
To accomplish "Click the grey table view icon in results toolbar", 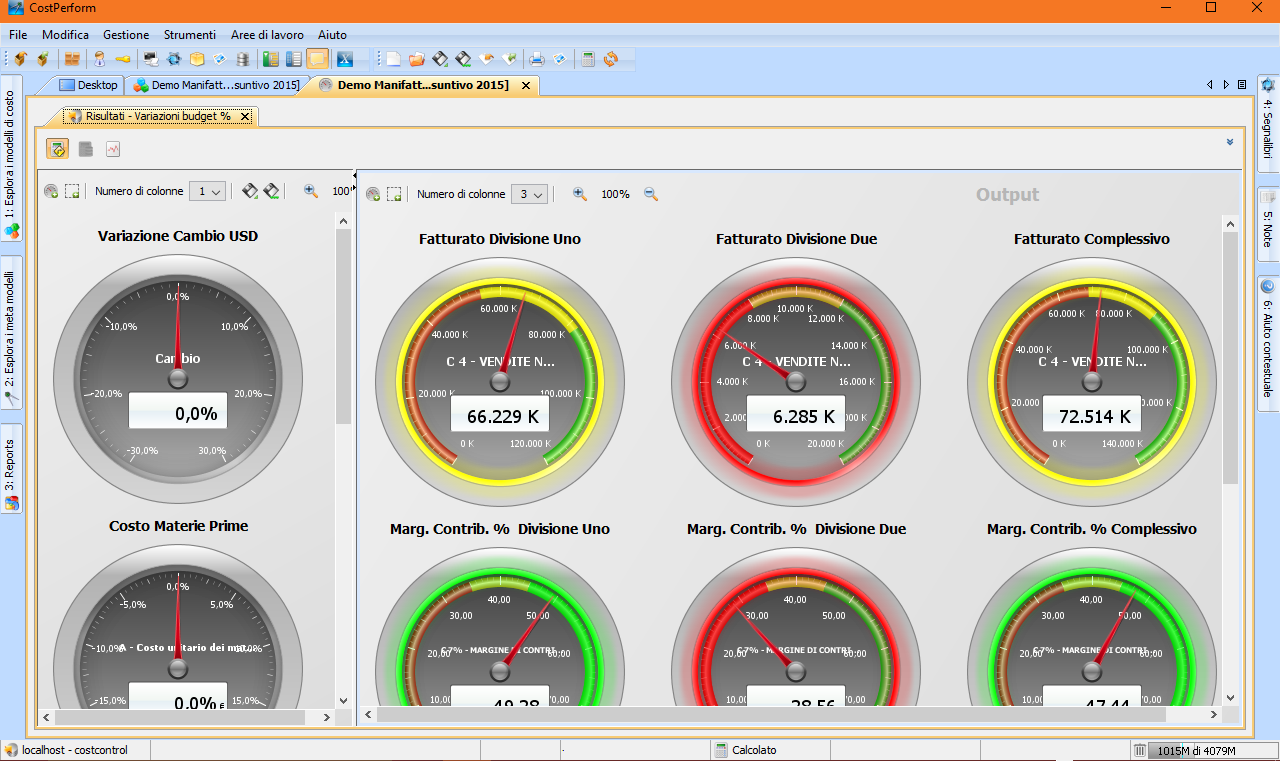I will coord(86,149).
